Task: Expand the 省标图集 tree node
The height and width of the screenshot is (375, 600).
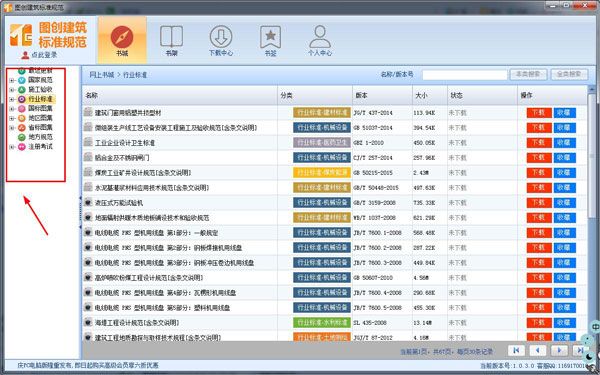Action: click(12, 127)
